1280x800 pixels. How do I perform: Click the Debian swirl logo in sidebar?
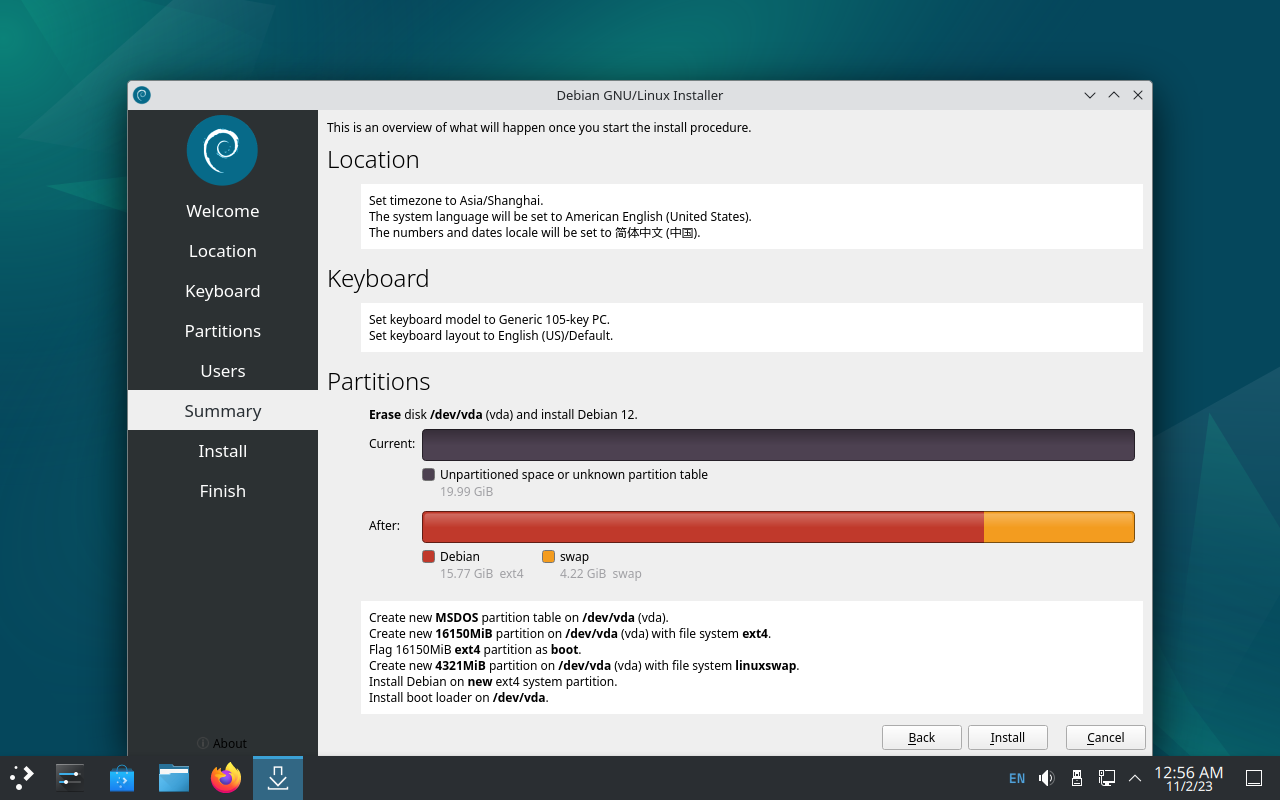point(222,150)
